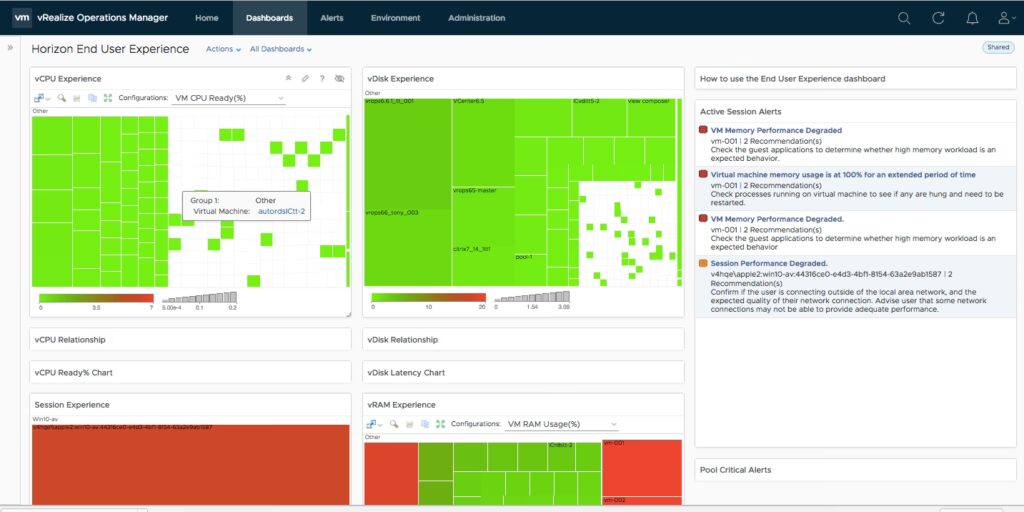This screenshot has height=512, width=1024.
Task: Open the Actions dropdown menu
Action: [223, 49]
